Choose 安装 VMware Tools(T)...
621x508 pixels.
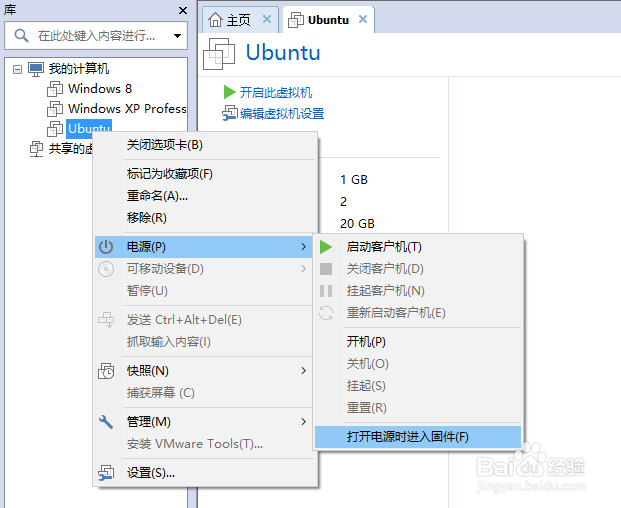(x=204, y=444)
